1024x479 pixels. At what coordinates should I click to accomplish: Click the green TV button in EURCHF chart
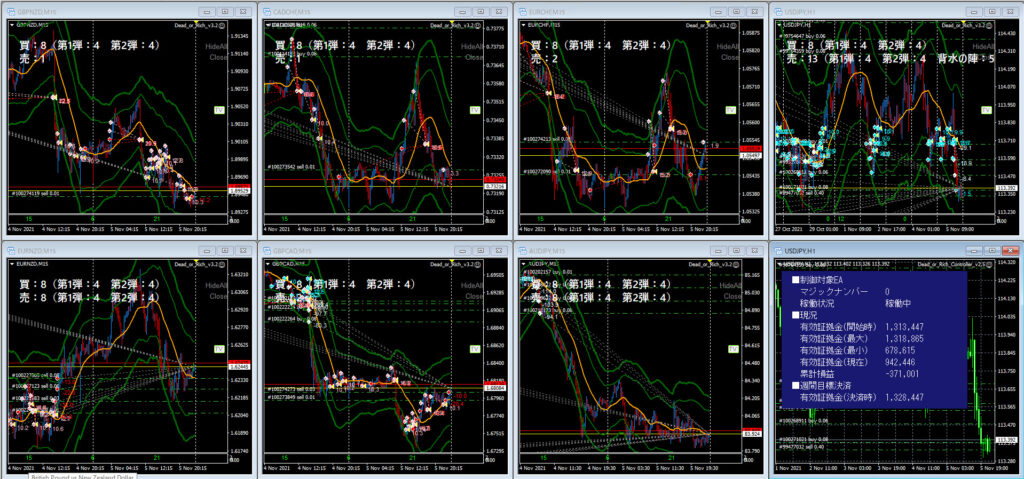click(x=731, y=110)
